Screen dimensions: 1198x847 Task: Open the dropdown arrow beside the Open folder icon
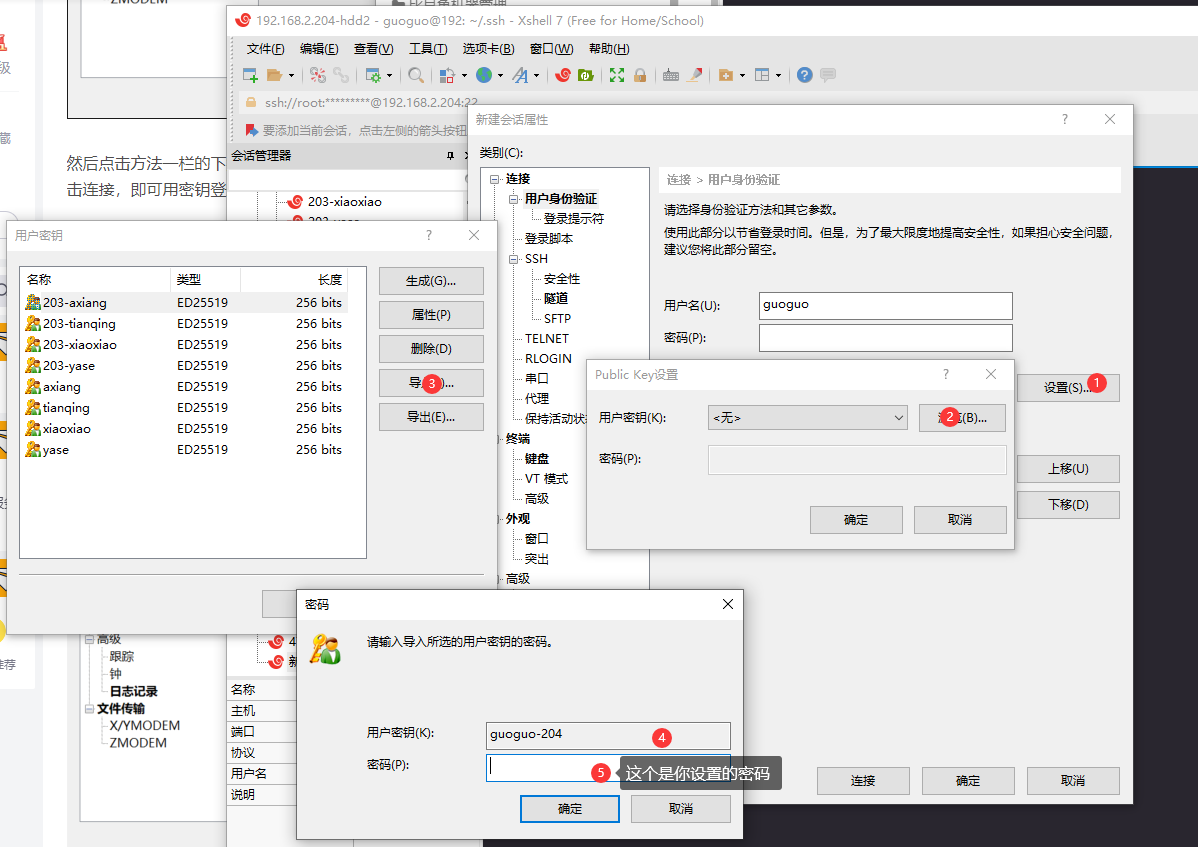[291, 76]
